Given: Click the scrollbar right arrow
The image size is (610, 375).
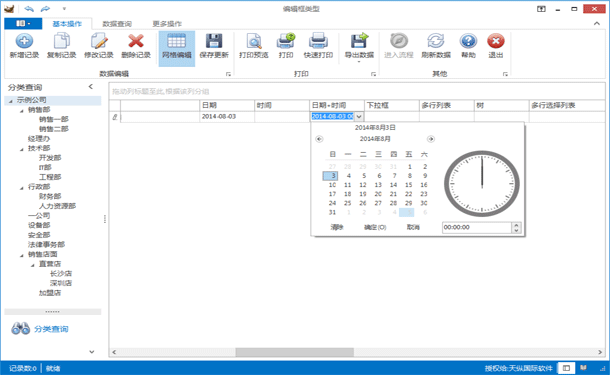Looking at the screenshot, I should [x=600, y=352].
